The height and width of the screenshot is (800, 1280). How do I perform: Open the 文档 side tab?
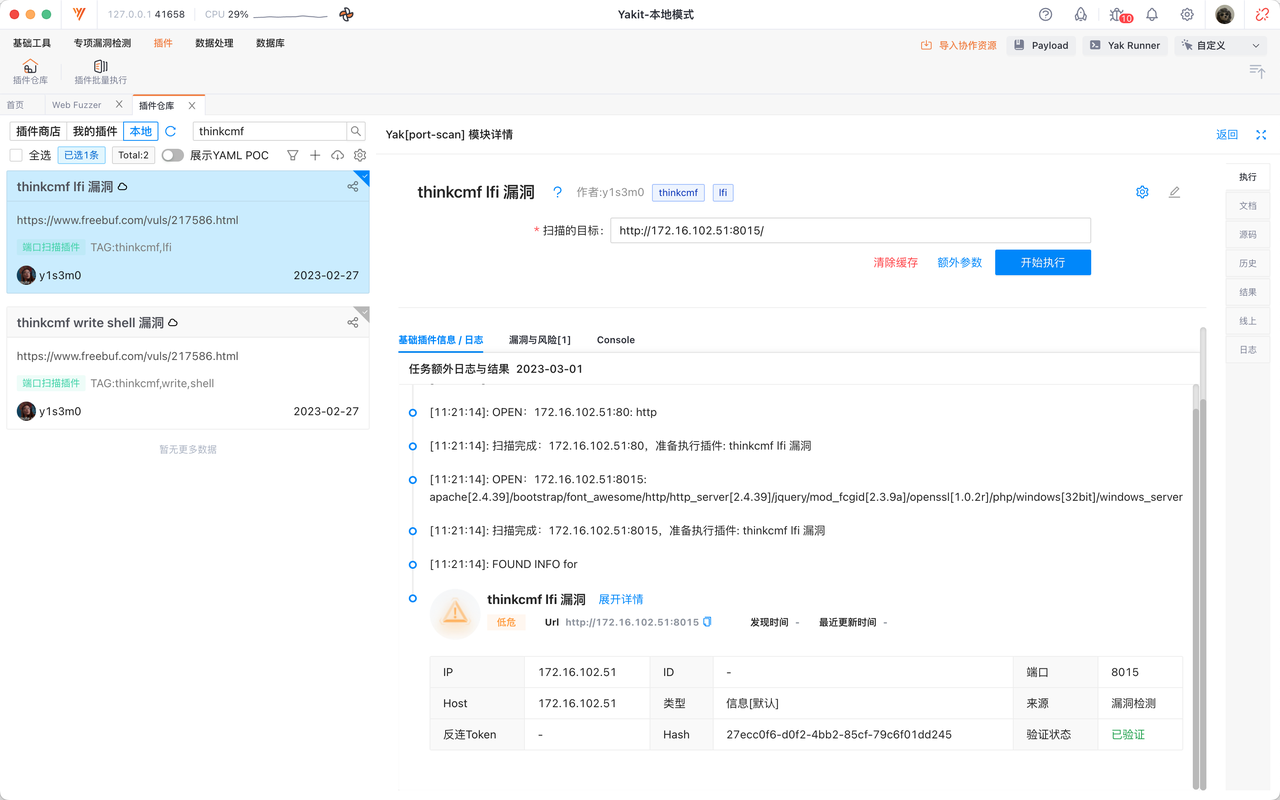[x=1248, y=206]
